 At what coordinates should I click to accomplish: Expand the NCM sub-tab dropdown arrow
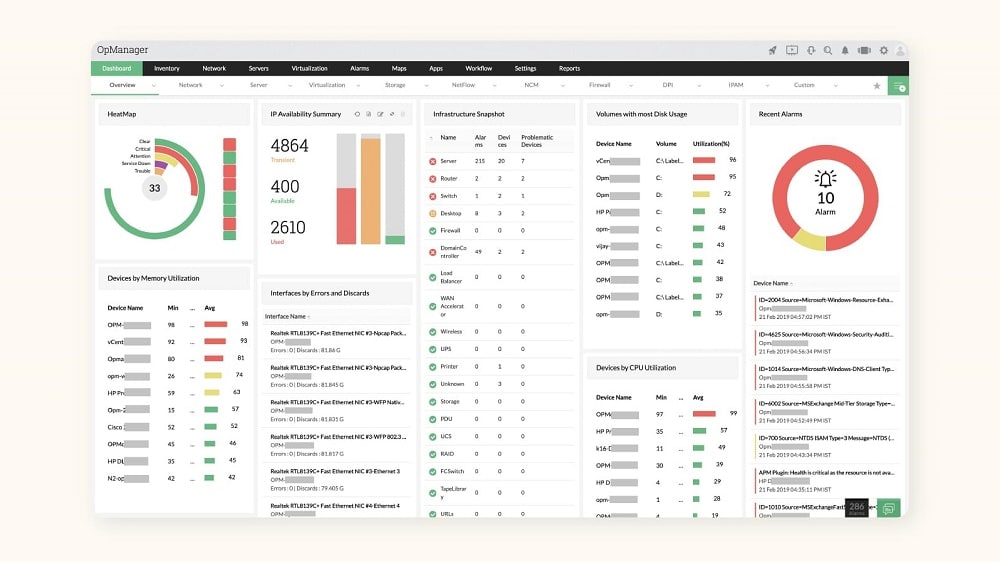[x=562, y=85]
